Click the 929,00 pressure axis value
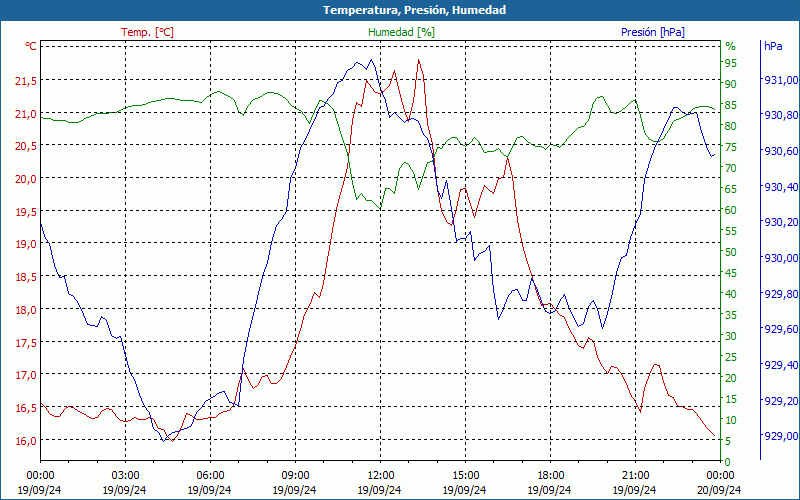Viewport: 800px width, 500px height. coord(781,435)
